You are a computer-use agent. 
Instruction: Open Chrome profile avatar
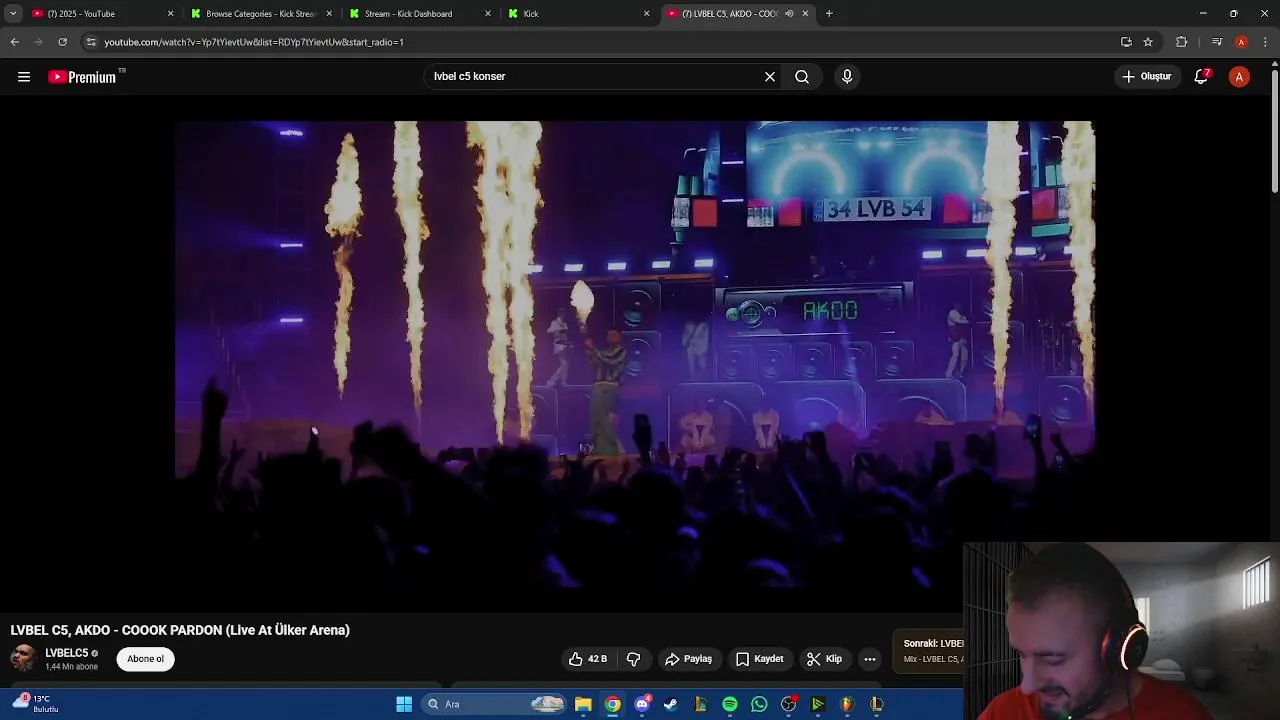click(1241, 42)
